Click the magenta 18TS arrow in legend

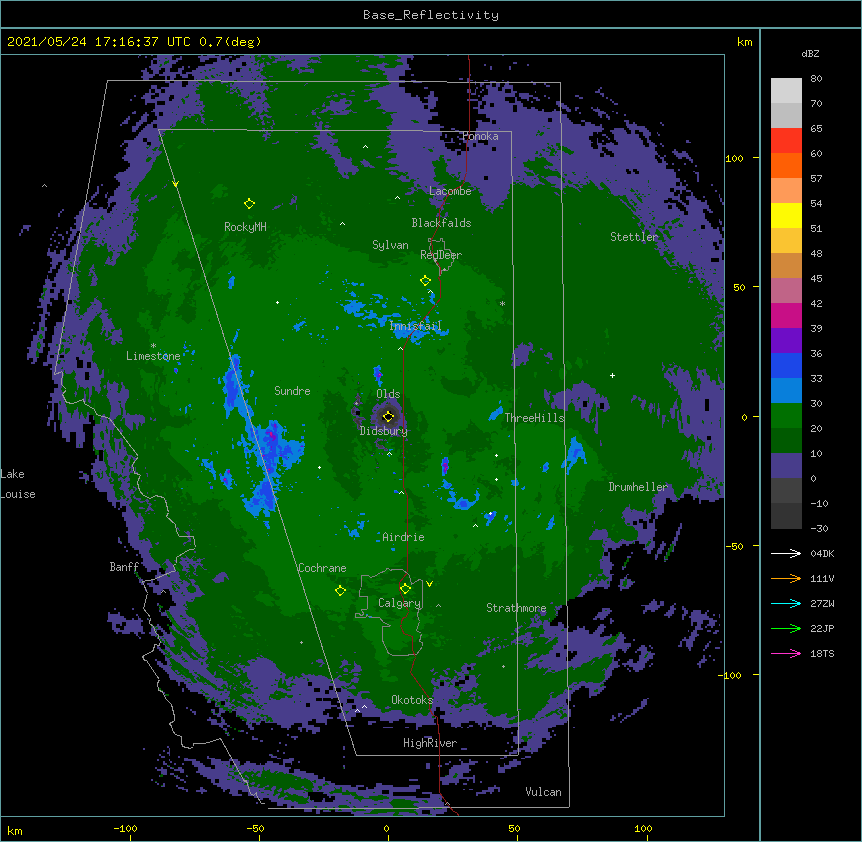coord(786,653)
